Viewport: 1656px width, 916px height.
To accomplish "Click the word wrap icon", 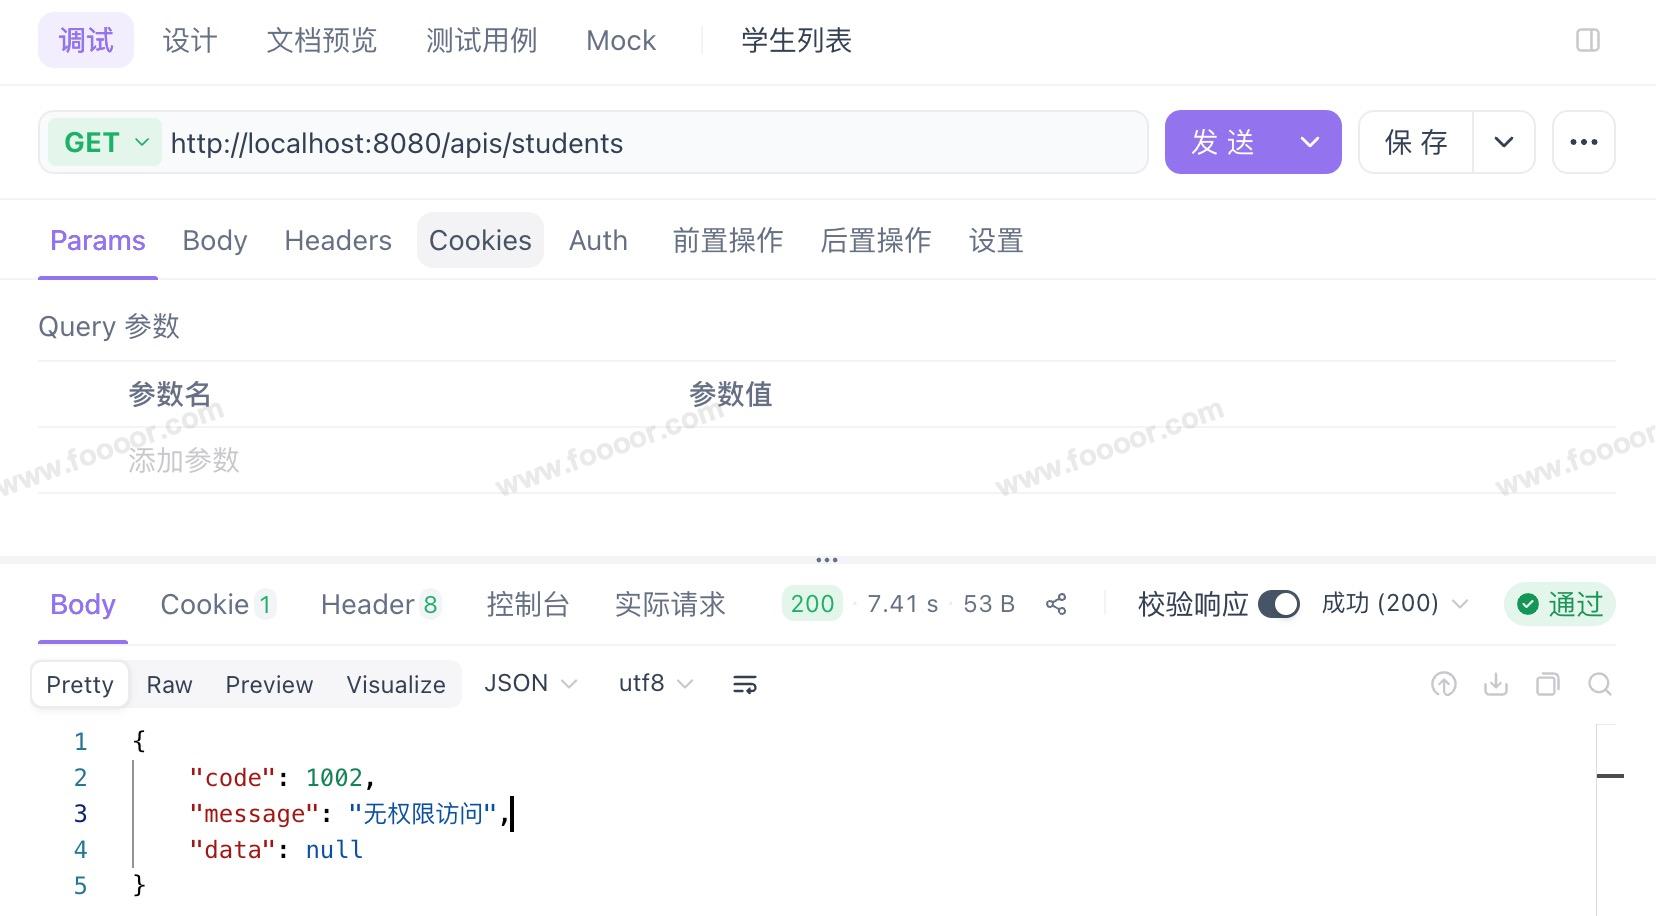I will coord(745,684).
